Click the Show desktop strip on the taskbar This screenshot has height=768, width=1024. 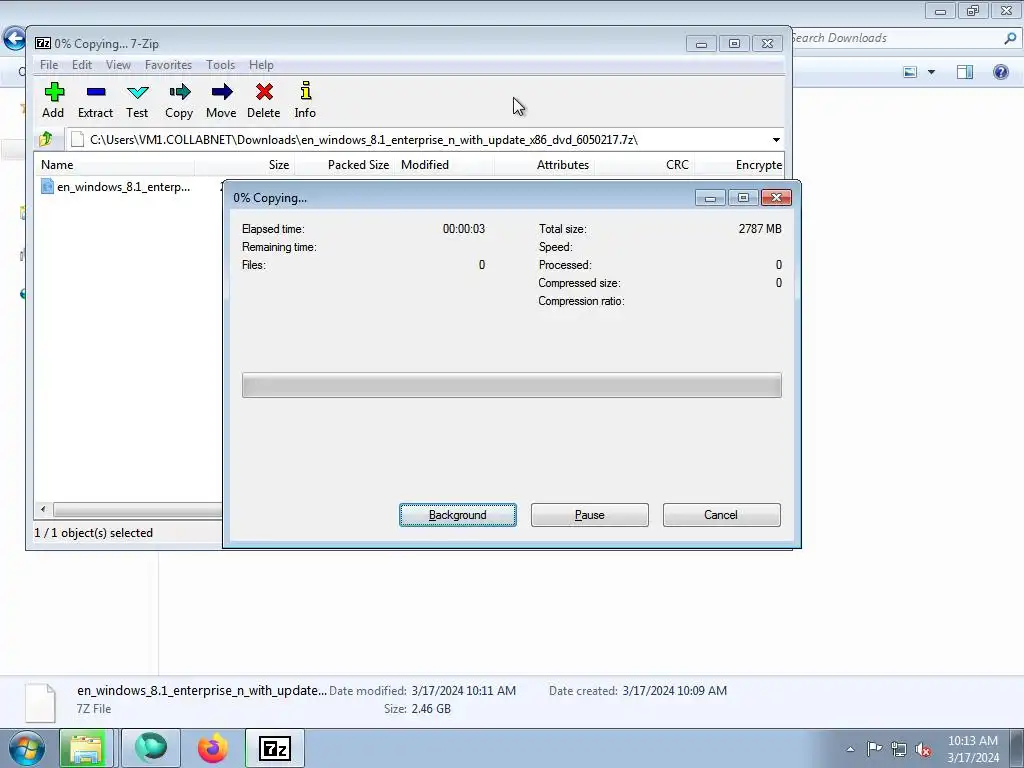(1017, 748)
